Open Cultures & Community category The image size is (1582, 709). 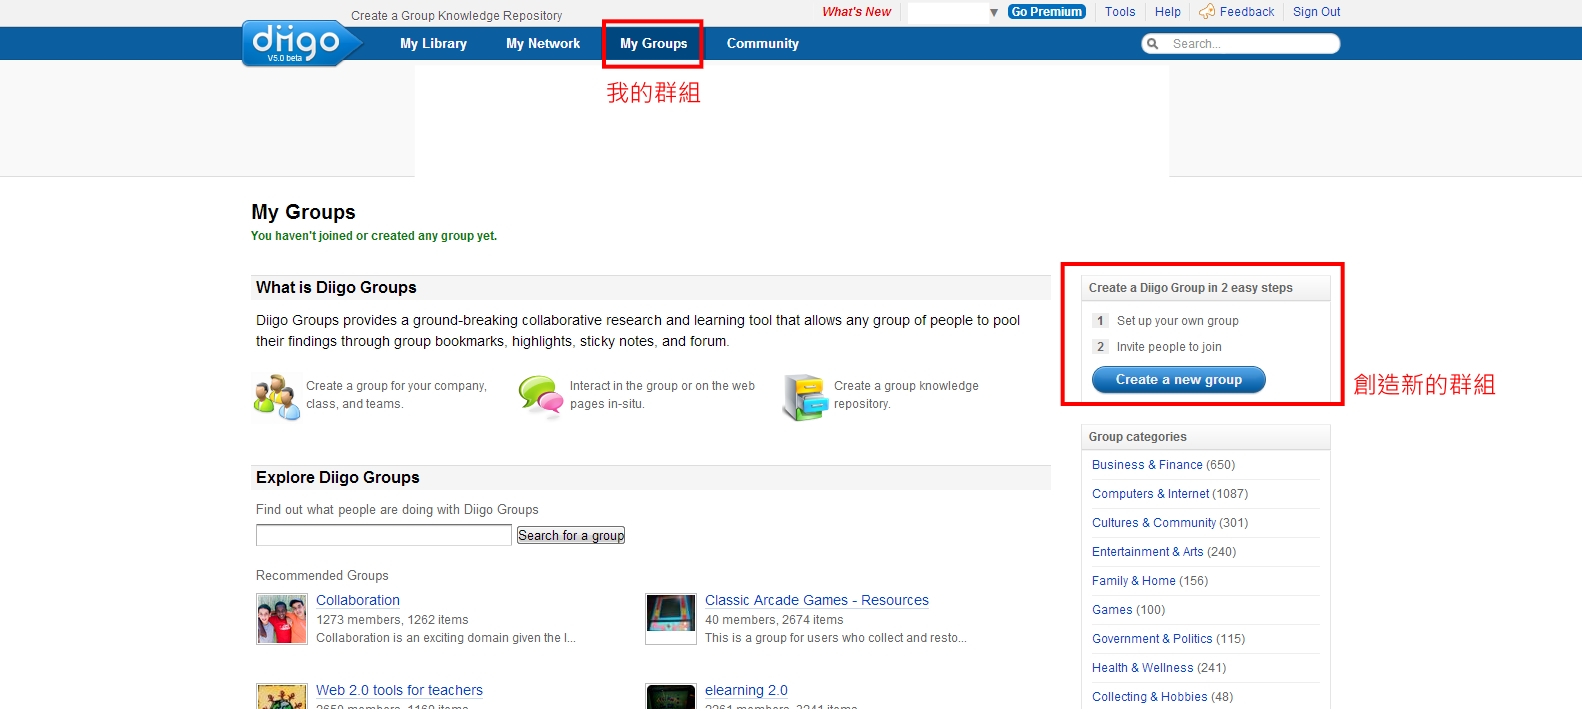[1154, 523]
